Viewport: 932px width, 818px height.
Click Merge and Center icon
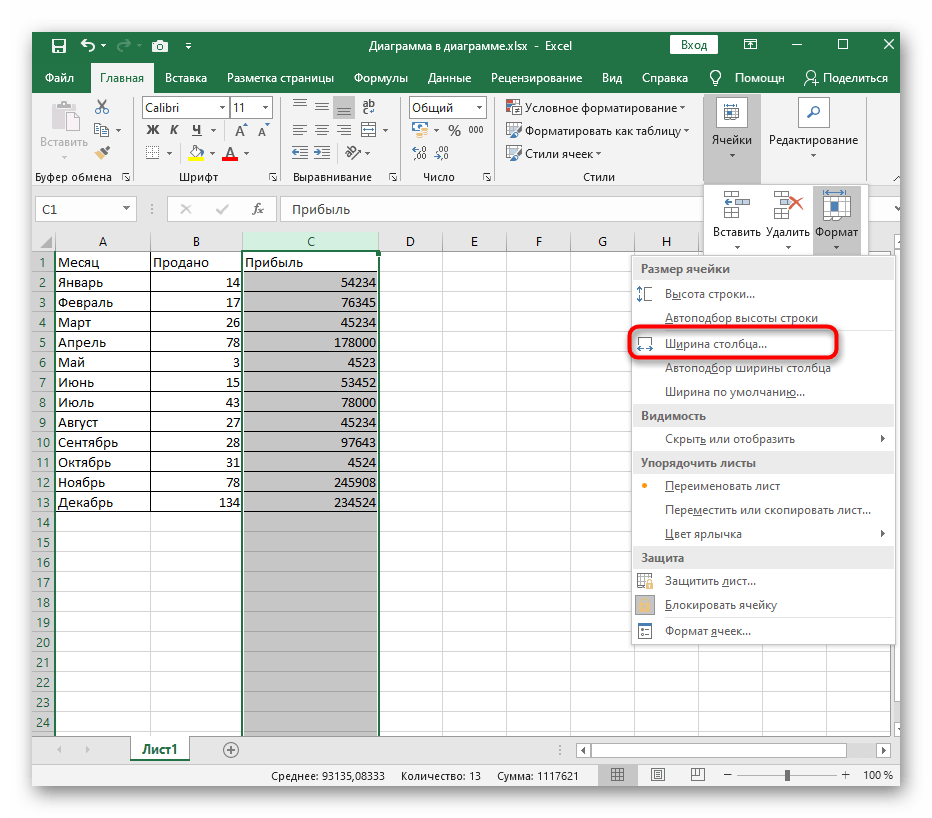tap(369, 130)
